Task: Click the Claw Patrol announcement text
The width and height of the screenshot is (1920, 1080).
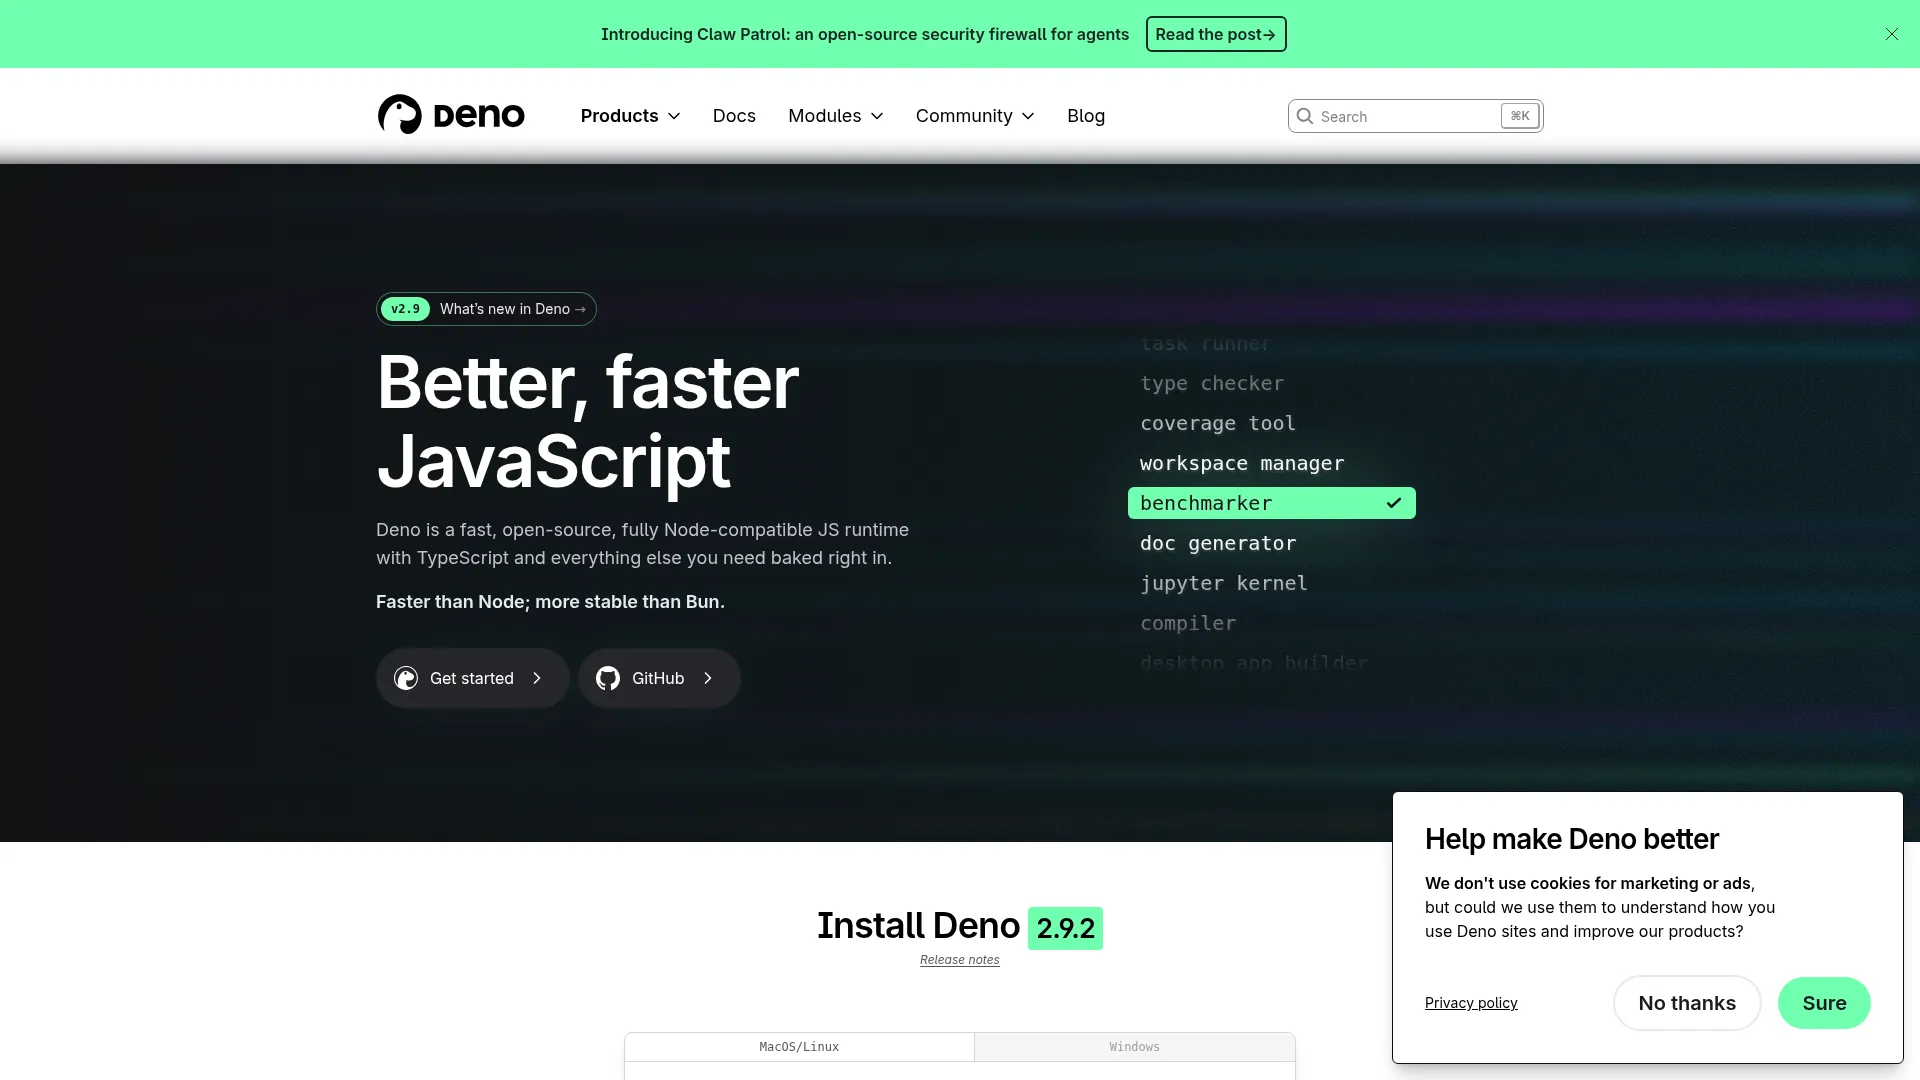Action: 865,34
